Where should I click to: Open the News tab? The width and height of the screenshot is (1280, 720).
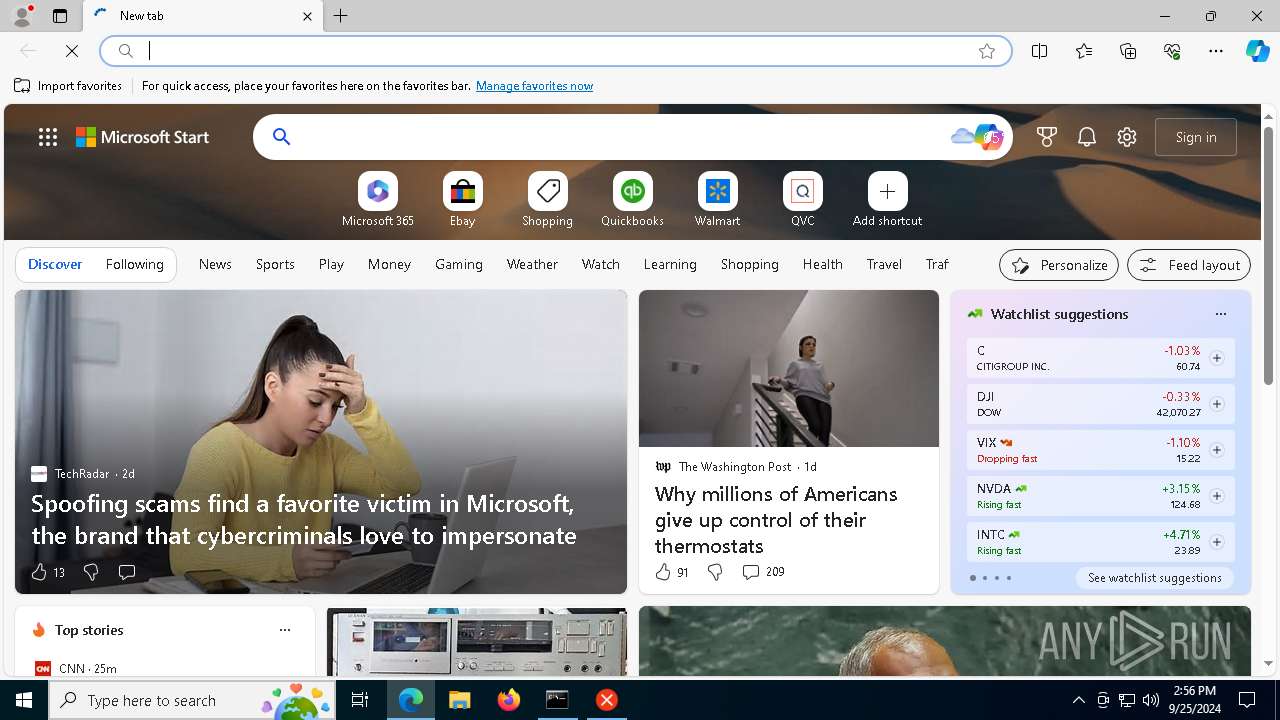point(215,265)
